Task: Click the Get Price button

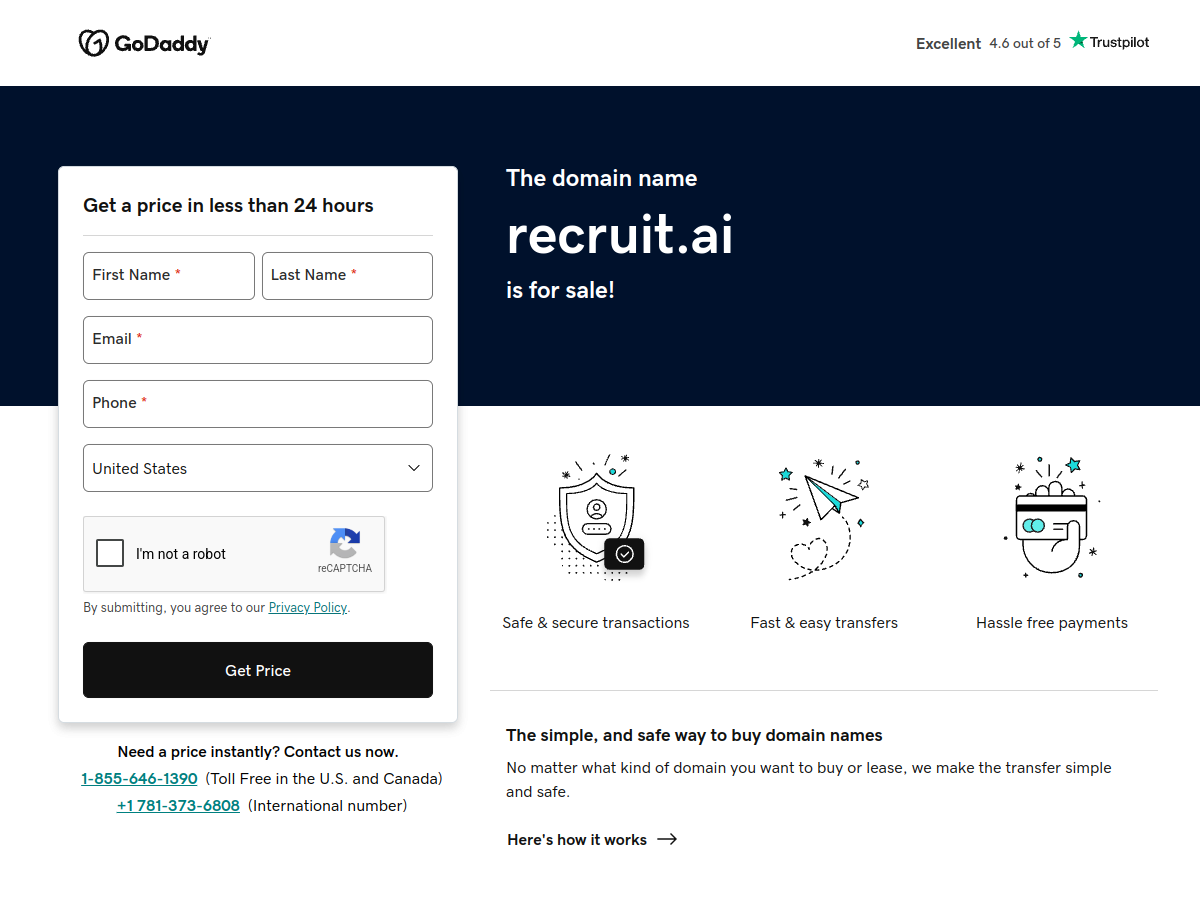Action: [258, 670]
